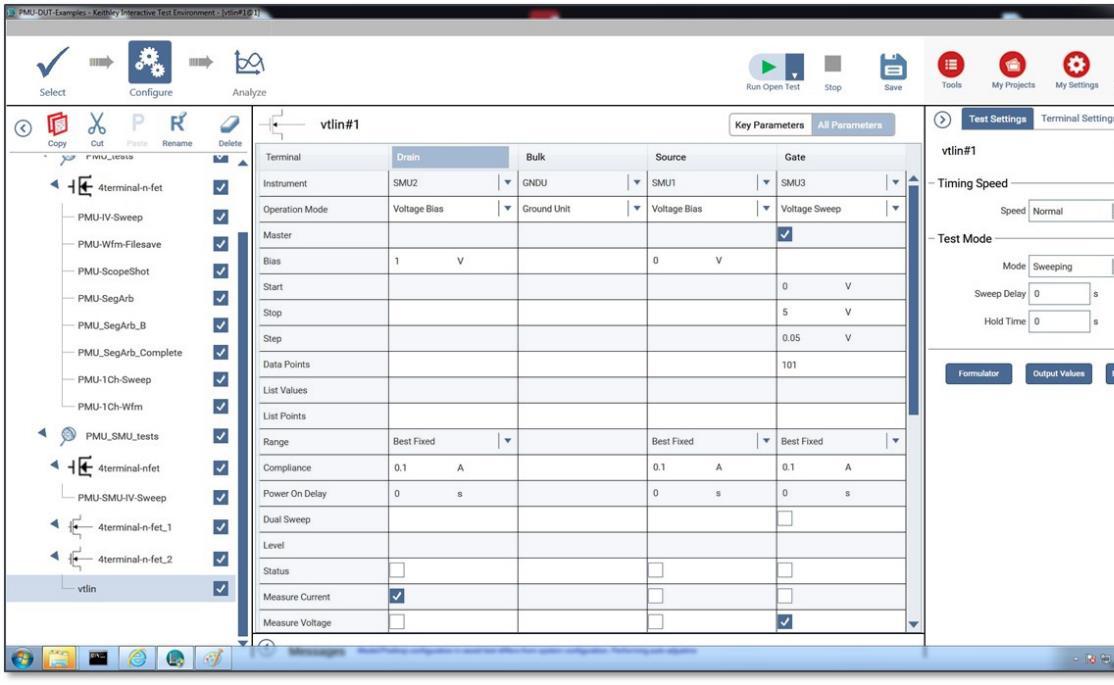Select the PMU-SMU-IV-Sweep test in the tree
1114x685 pixels.
coord(121,497)
